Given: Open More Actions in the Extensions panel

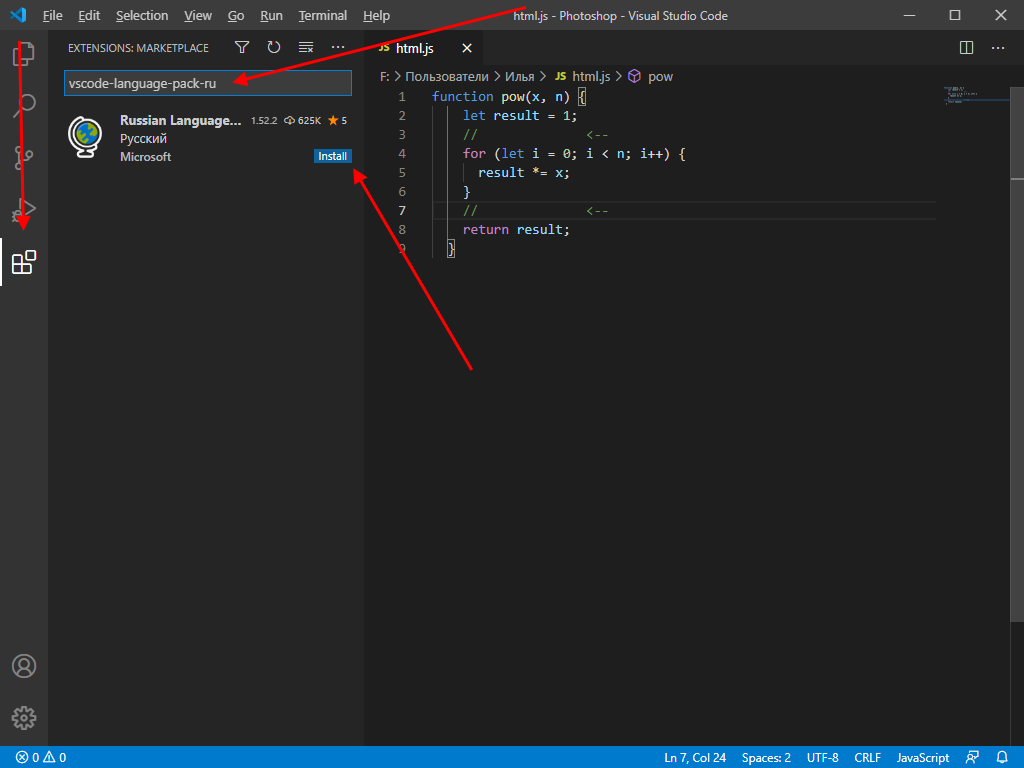Looking at the screenshot, I should point(337,47).
